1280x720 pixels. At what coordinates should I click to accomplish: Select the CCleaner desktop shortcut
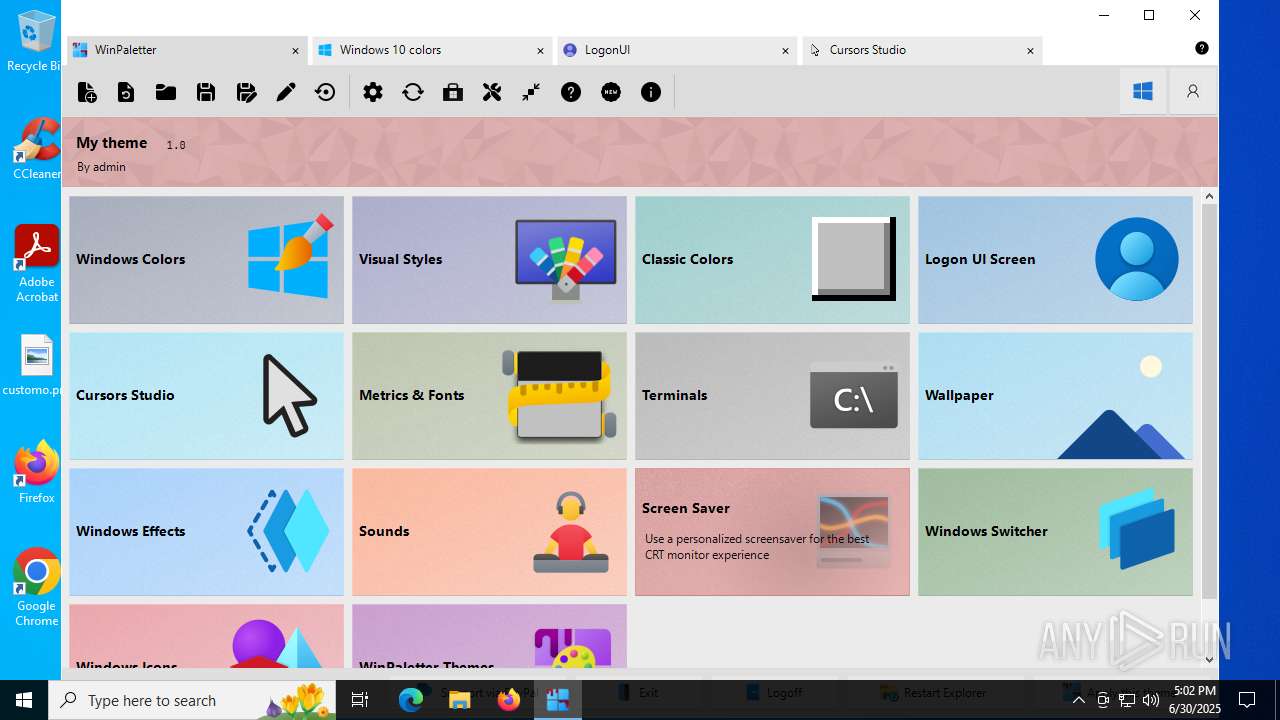pos(36,150)
